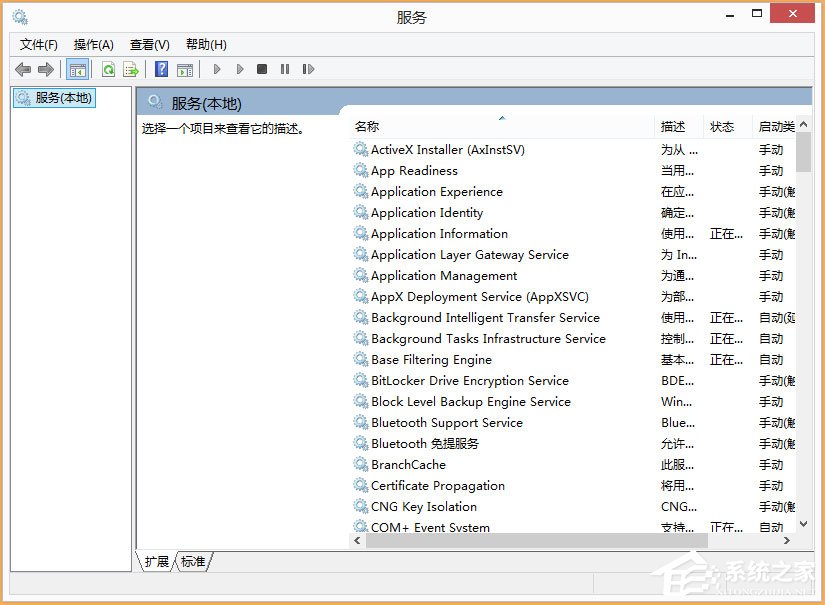
Task: Restart the selected service
Action: tap(307, 68)
